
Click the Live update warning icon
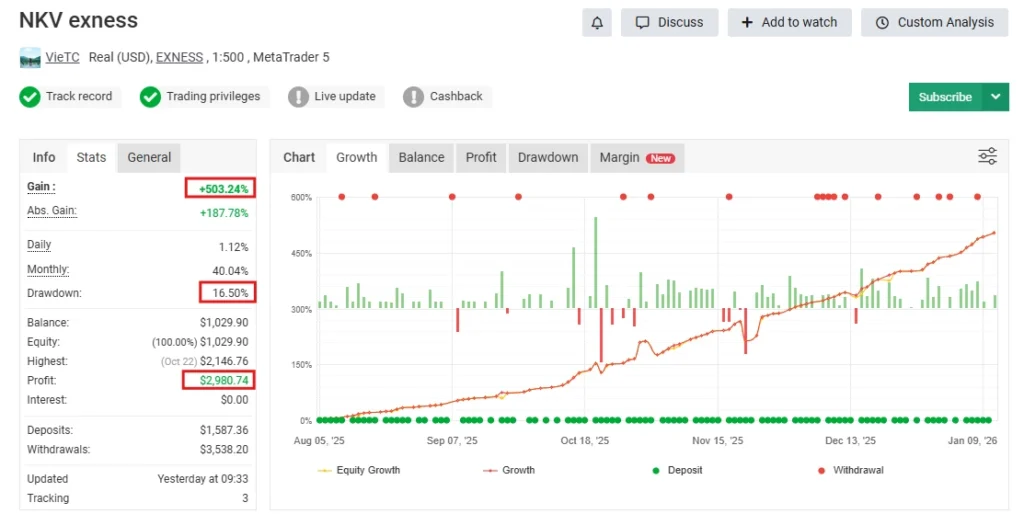(298, 97)
